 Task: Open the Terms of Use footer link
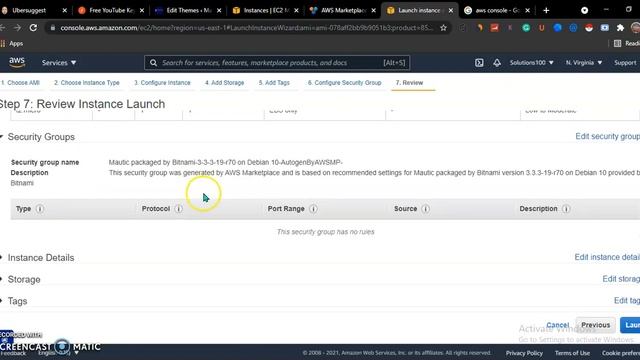coord(572,353)
